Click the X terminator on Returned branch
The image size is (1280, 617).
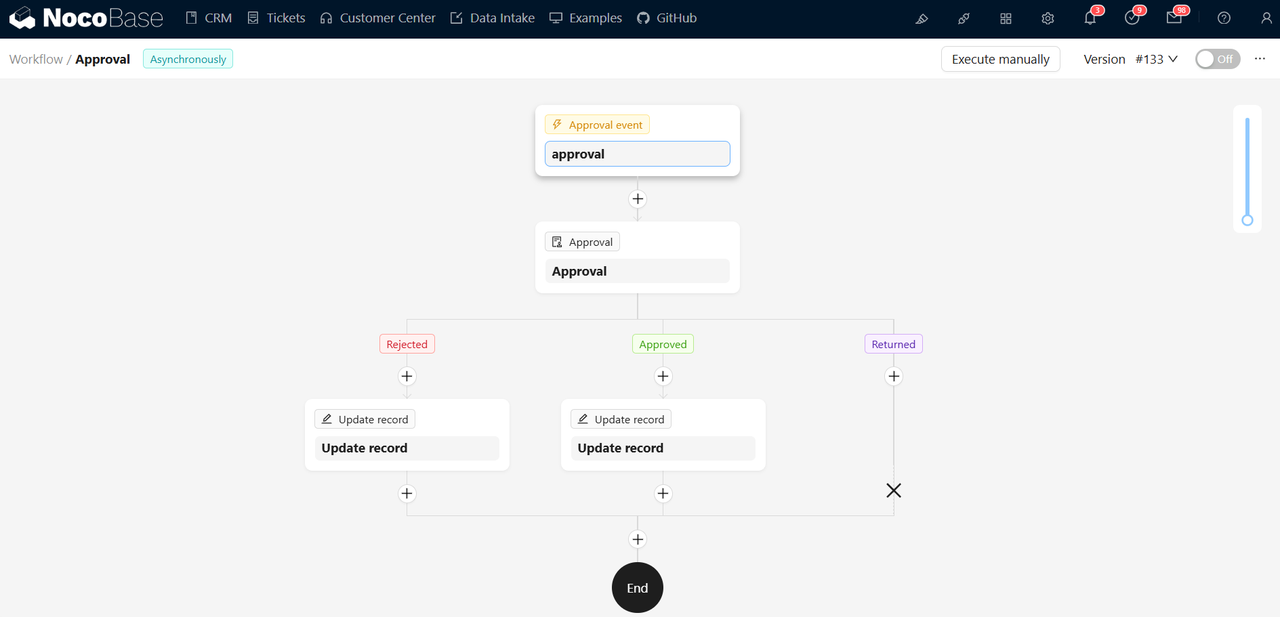pos(893,490)
